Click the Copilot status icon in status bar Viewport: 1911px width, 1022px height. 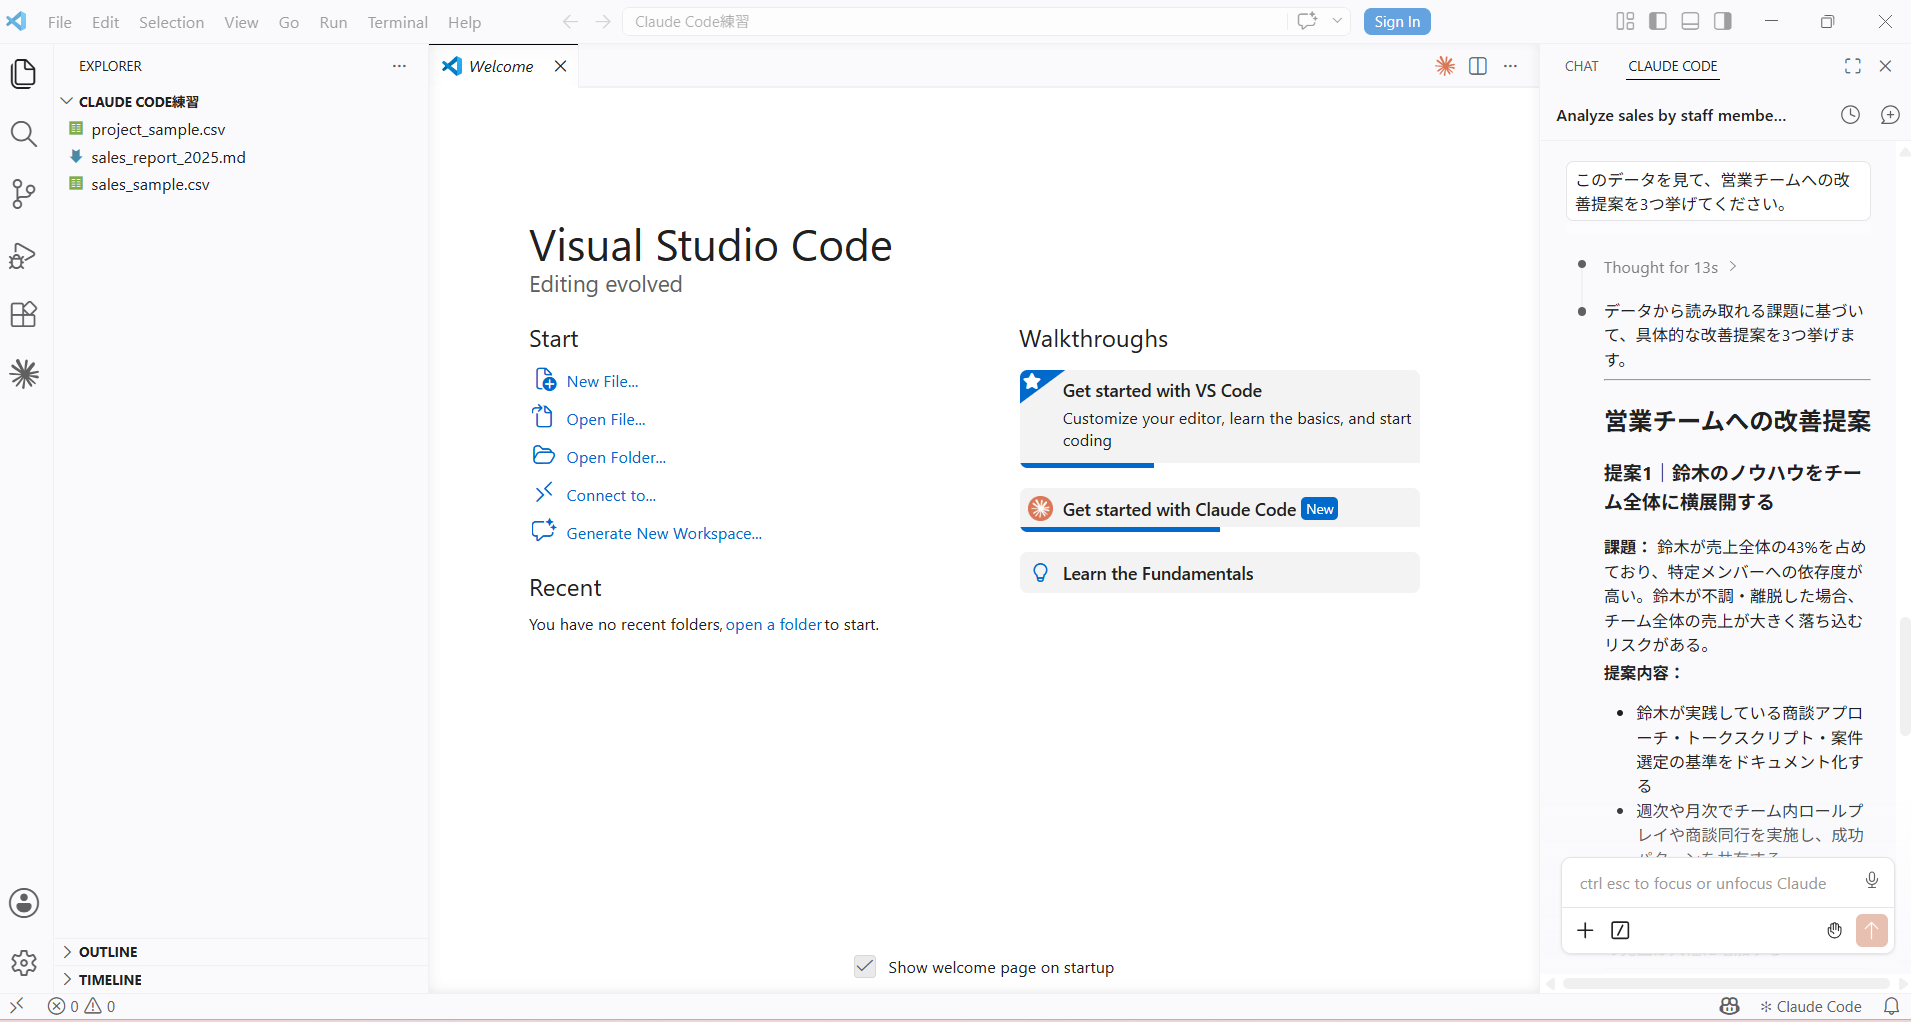(x=1730, y=1006)
